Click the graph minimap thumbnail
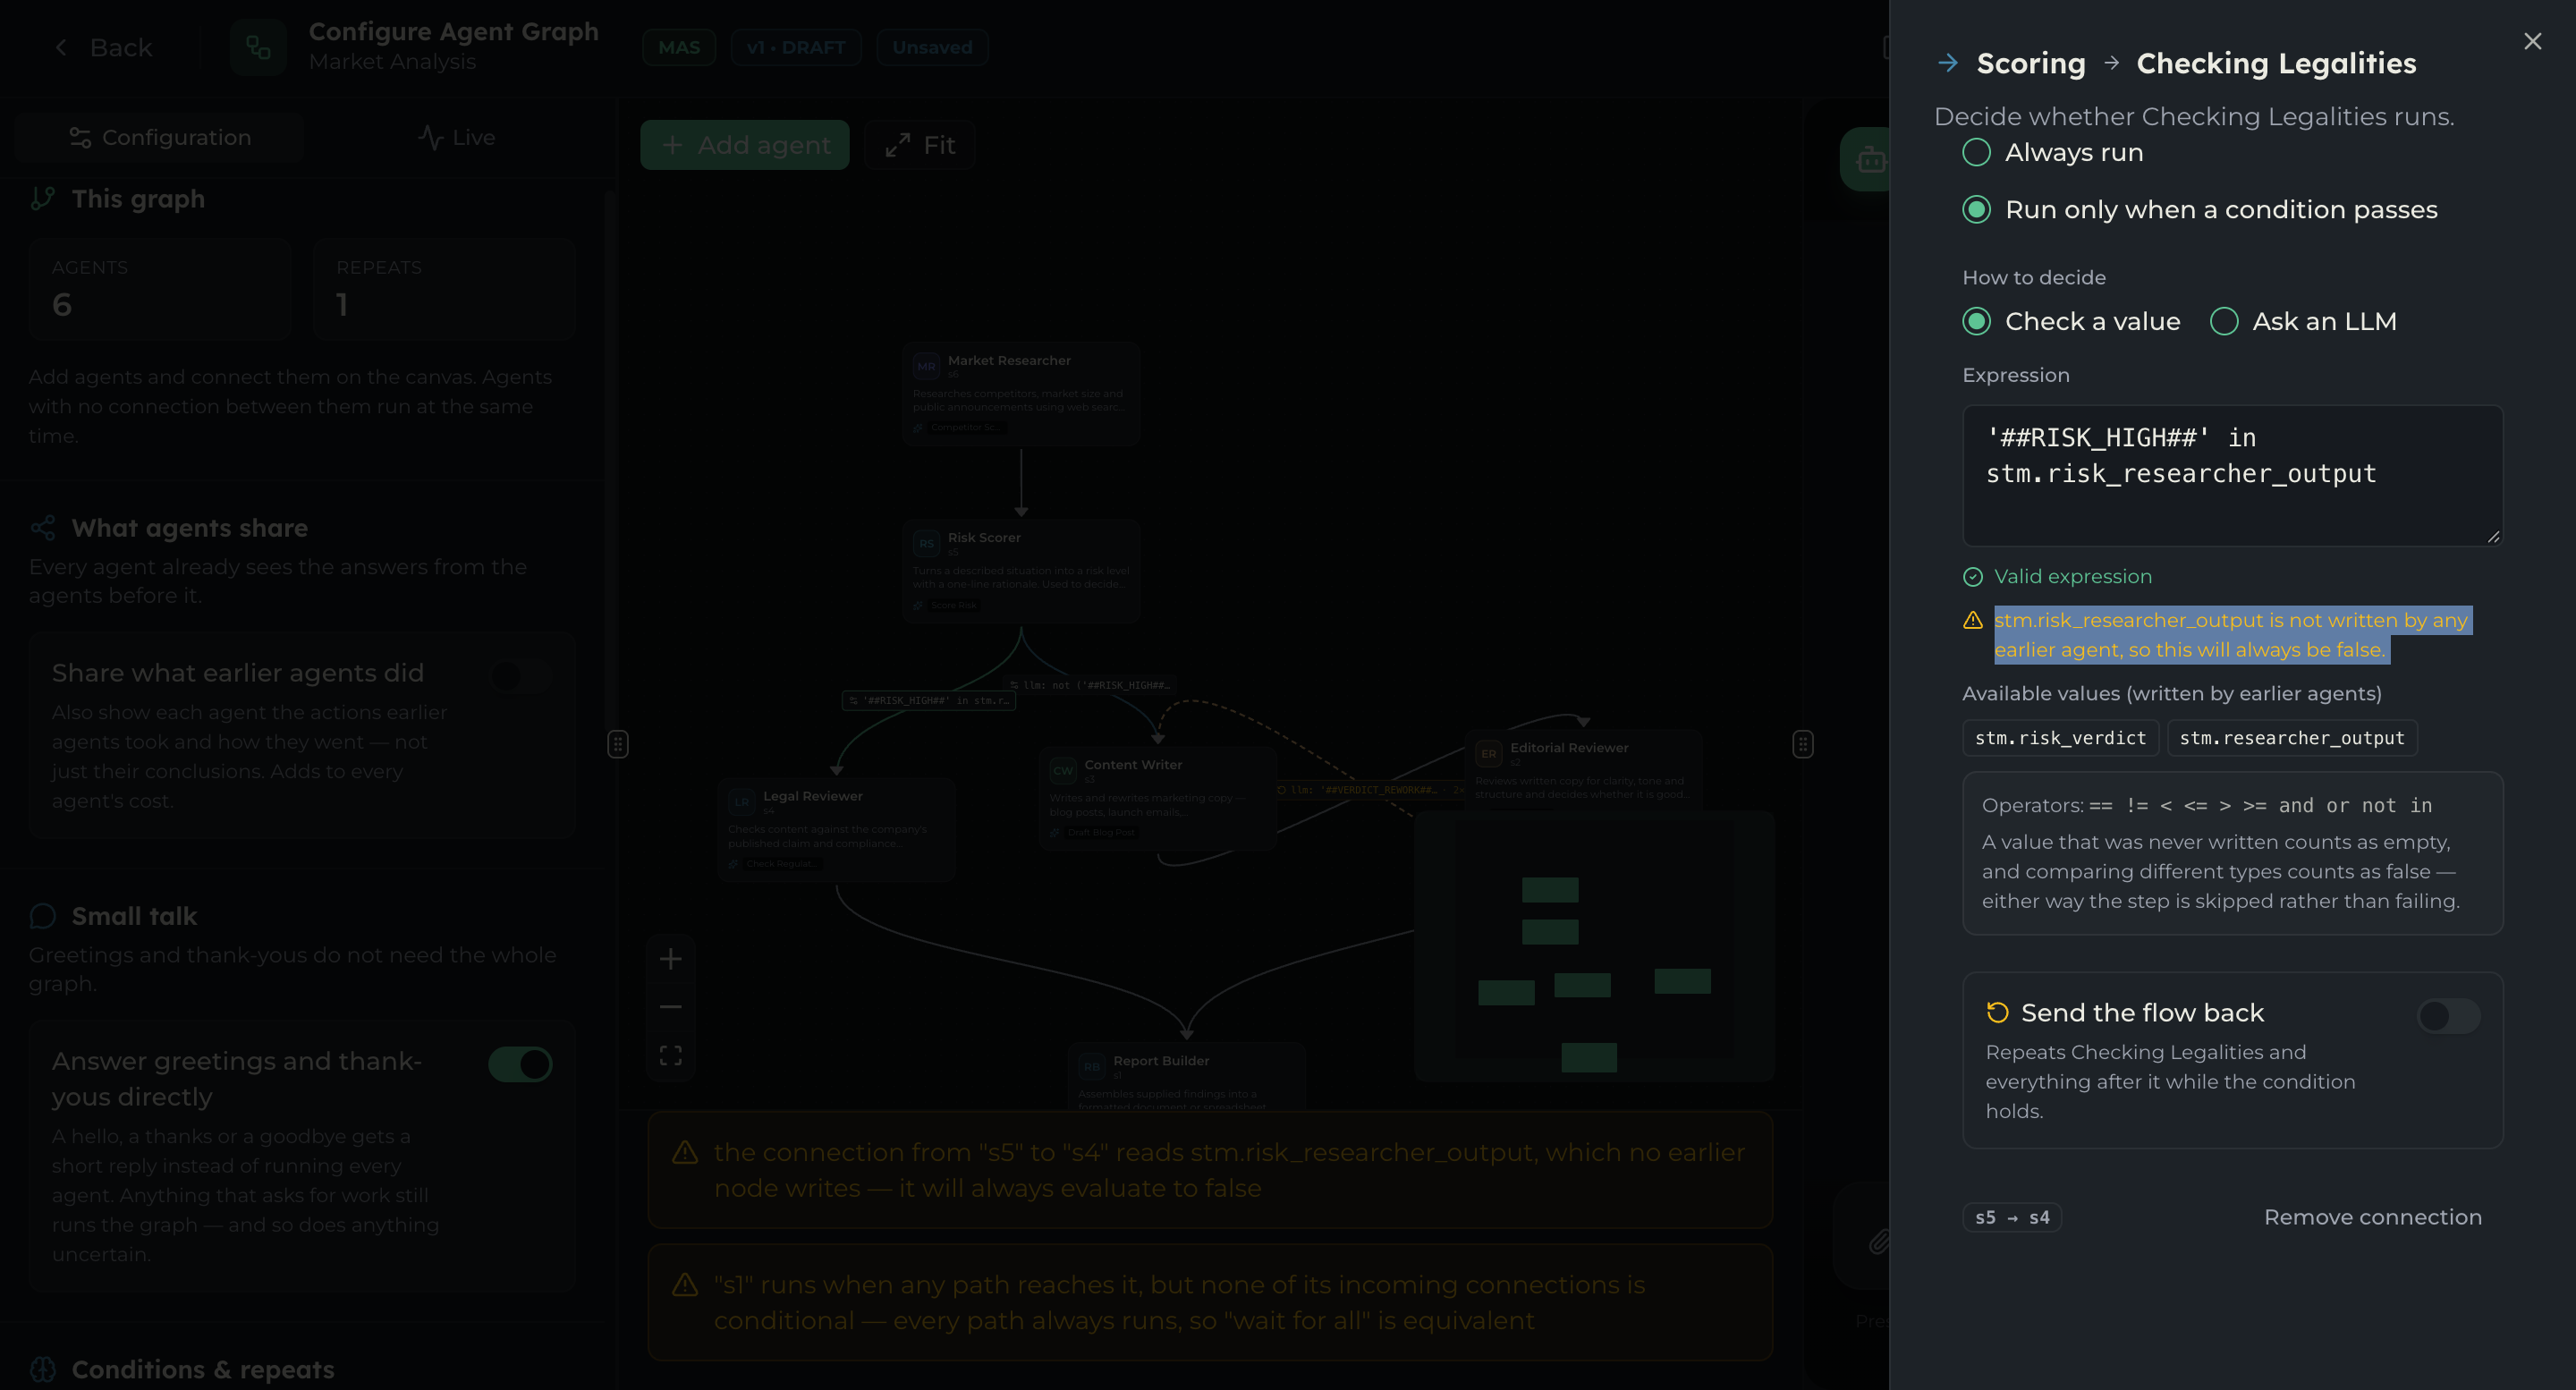Viewport: 2576px width, 1390px height. click(x=1593, y=946)
